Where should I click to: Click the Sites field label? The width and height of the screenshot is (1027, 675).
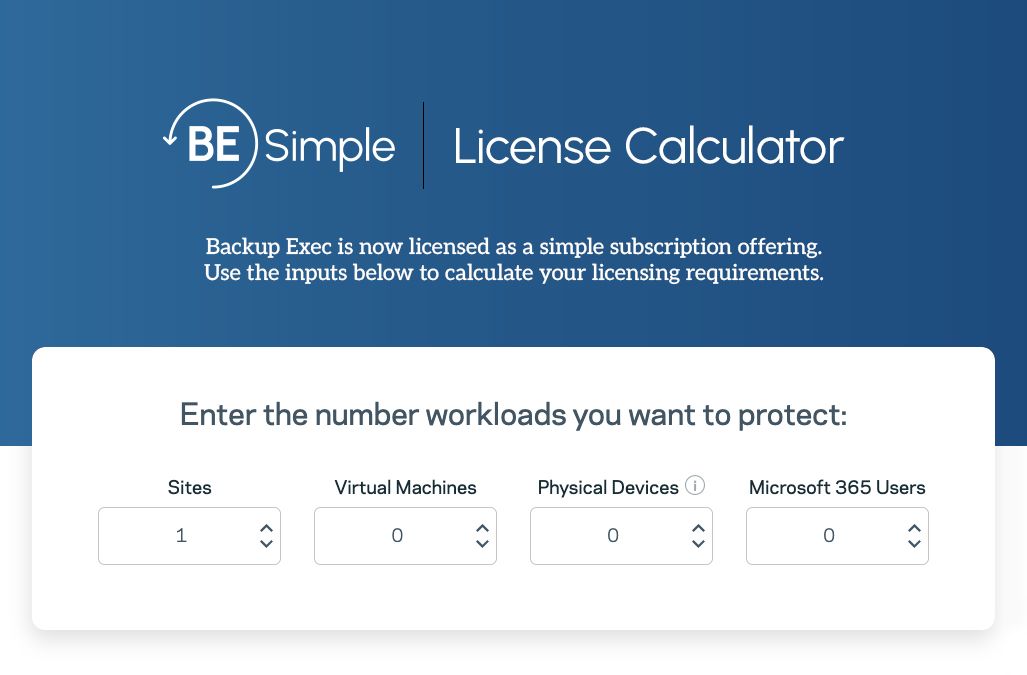click(190, 488)
